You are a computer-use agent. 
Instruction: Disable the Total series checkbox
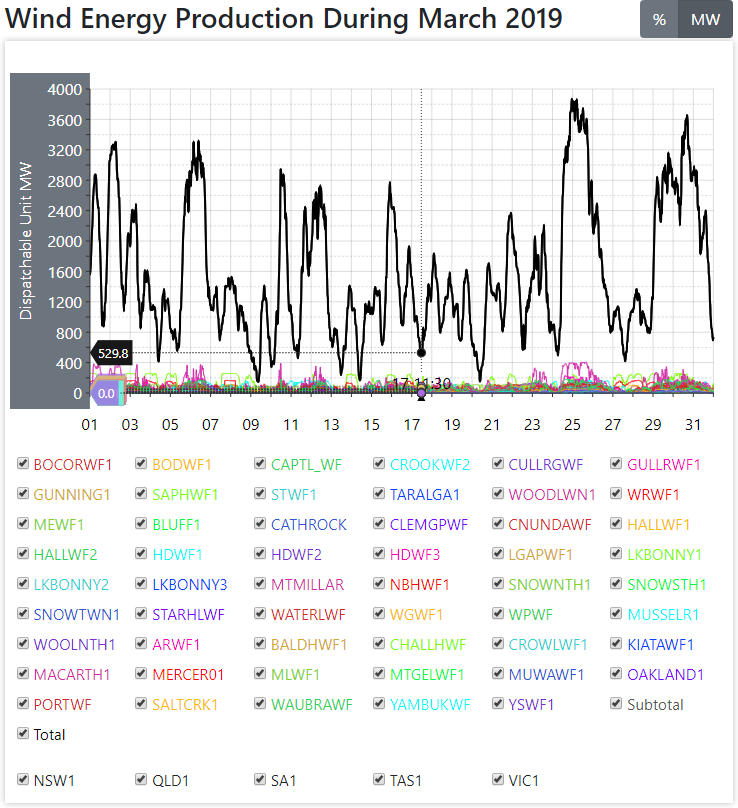tap(23, 734)
